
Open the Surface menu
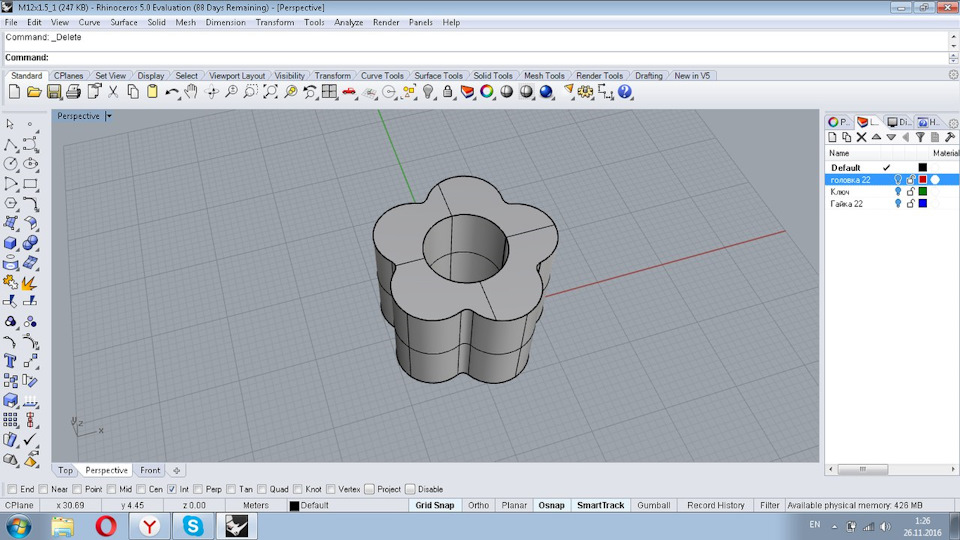124,22
